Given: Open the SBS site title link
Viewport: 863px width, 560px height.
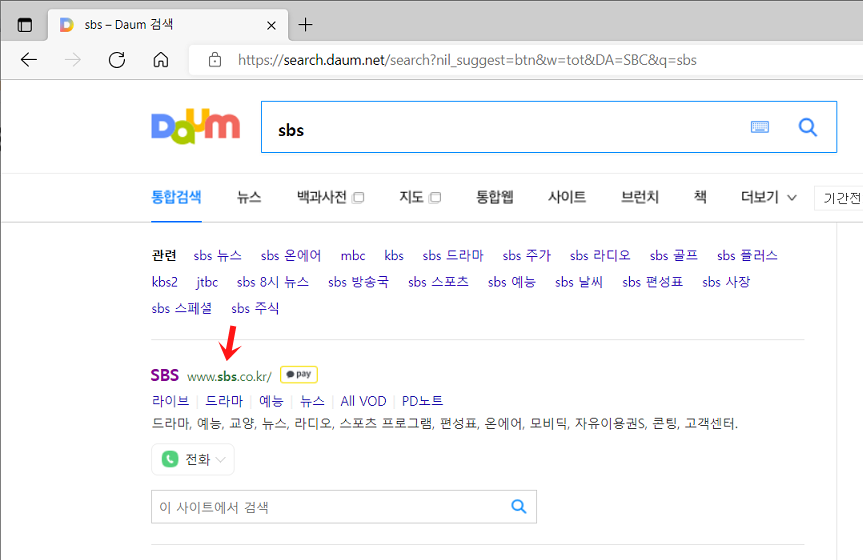Looking at the screenshot, I should [165, 375].
